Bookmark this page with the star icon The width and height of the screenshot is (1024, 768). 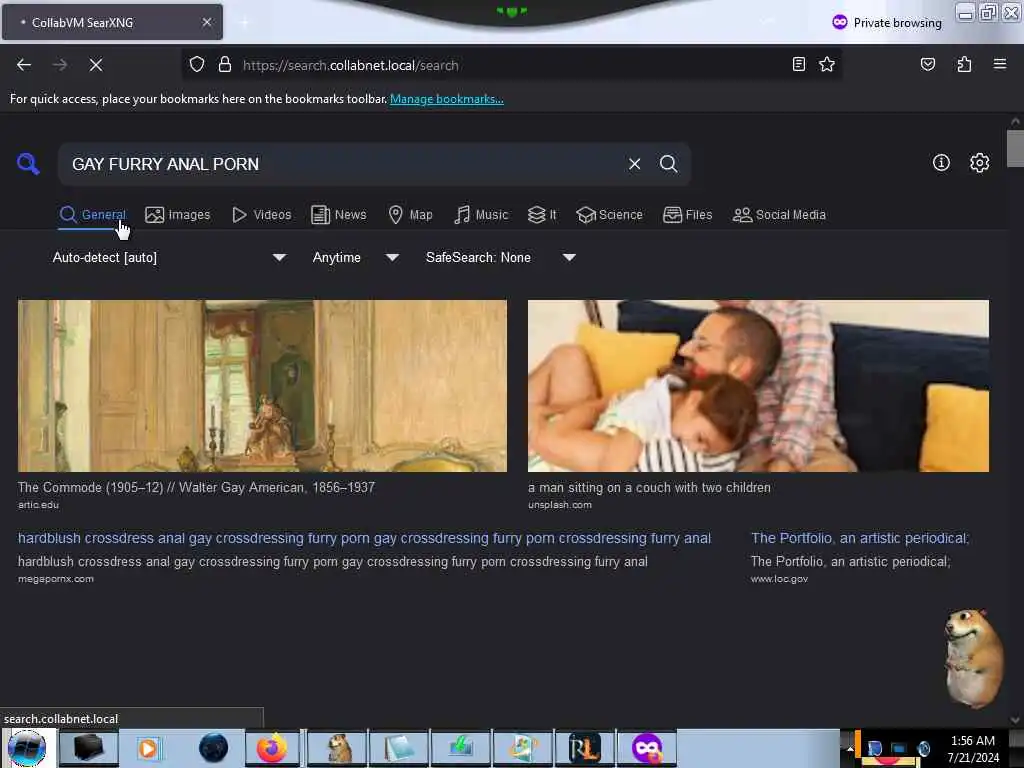[827, 64]
